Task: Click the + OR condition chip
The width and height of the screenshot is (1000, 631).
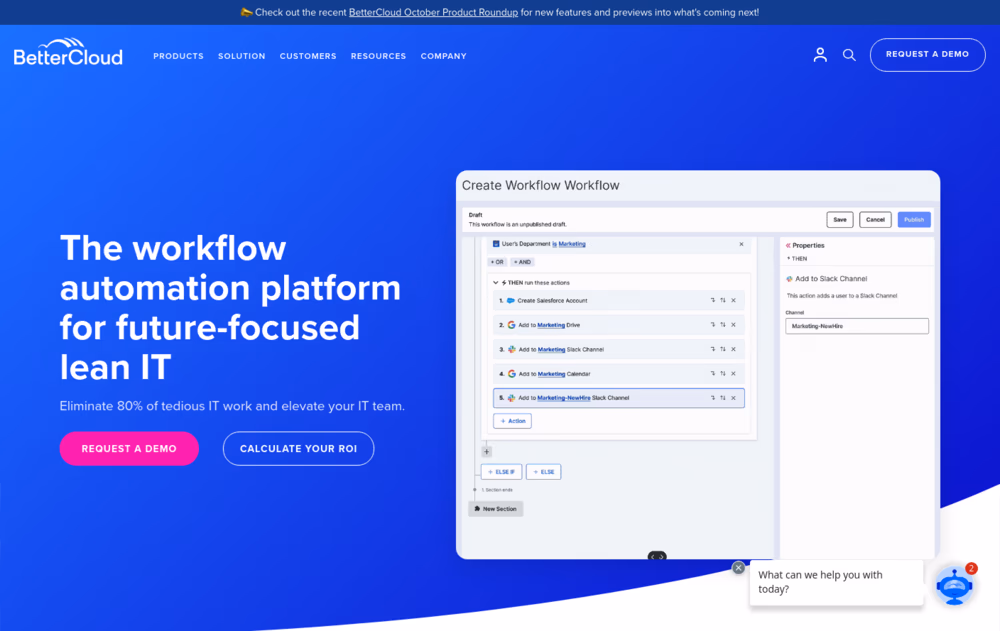Action: 497,262
